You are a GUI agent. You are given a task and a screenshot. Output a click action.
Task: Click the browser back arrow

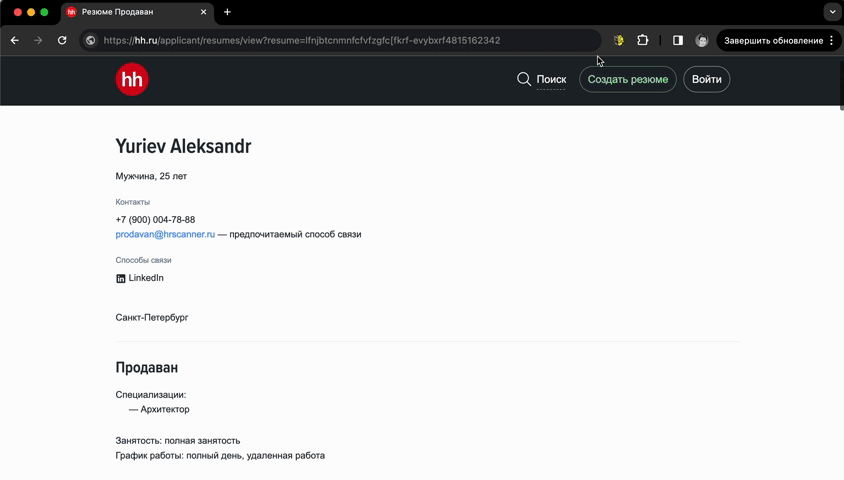(x=14, y=41)
